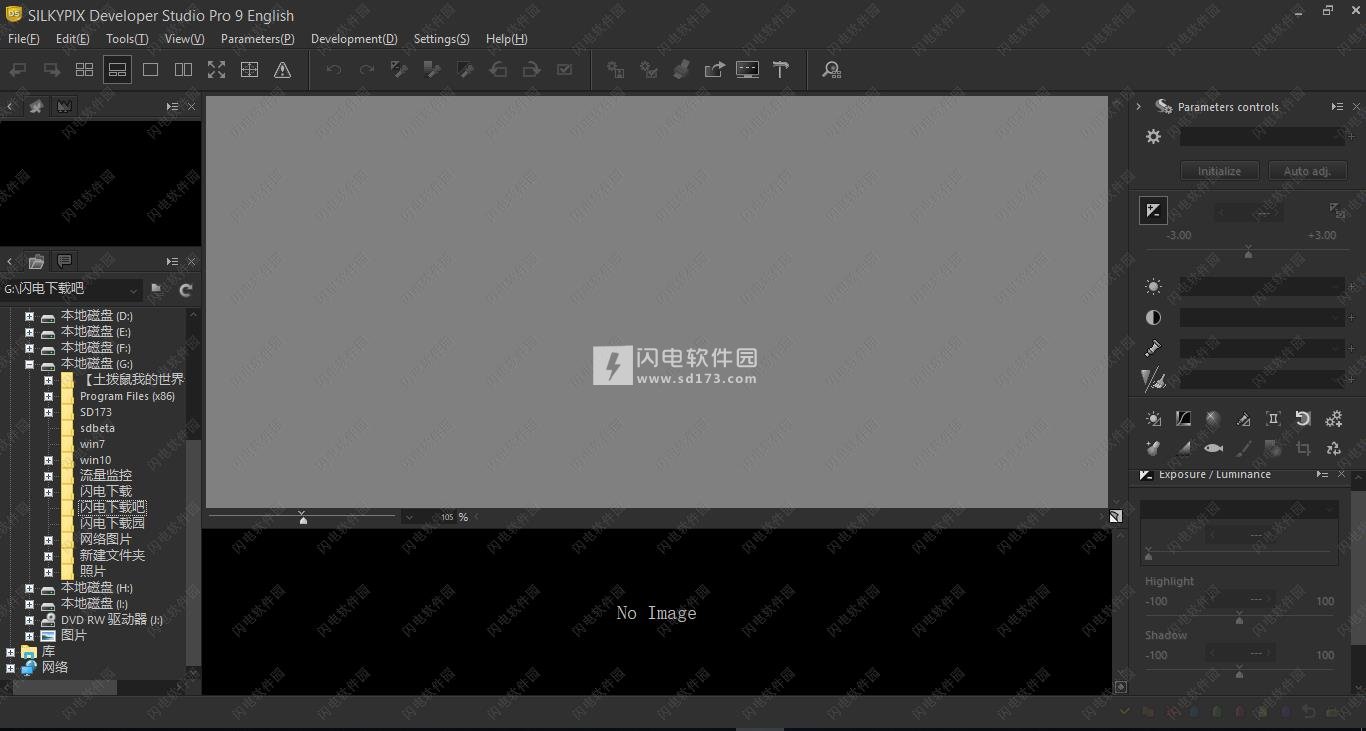Image resolution: width=1366 pixels, height=731 pixels.
Task: Click the next image arrow icon
Action: click(51, 70)
